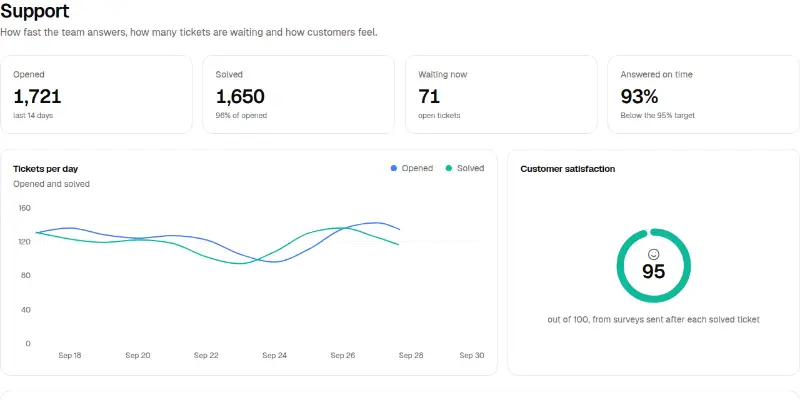Image resolution: width=800 pixels, height=400 pixels.
Task: Click the 0 y-axis label
Action: click(x=28, y=343)
